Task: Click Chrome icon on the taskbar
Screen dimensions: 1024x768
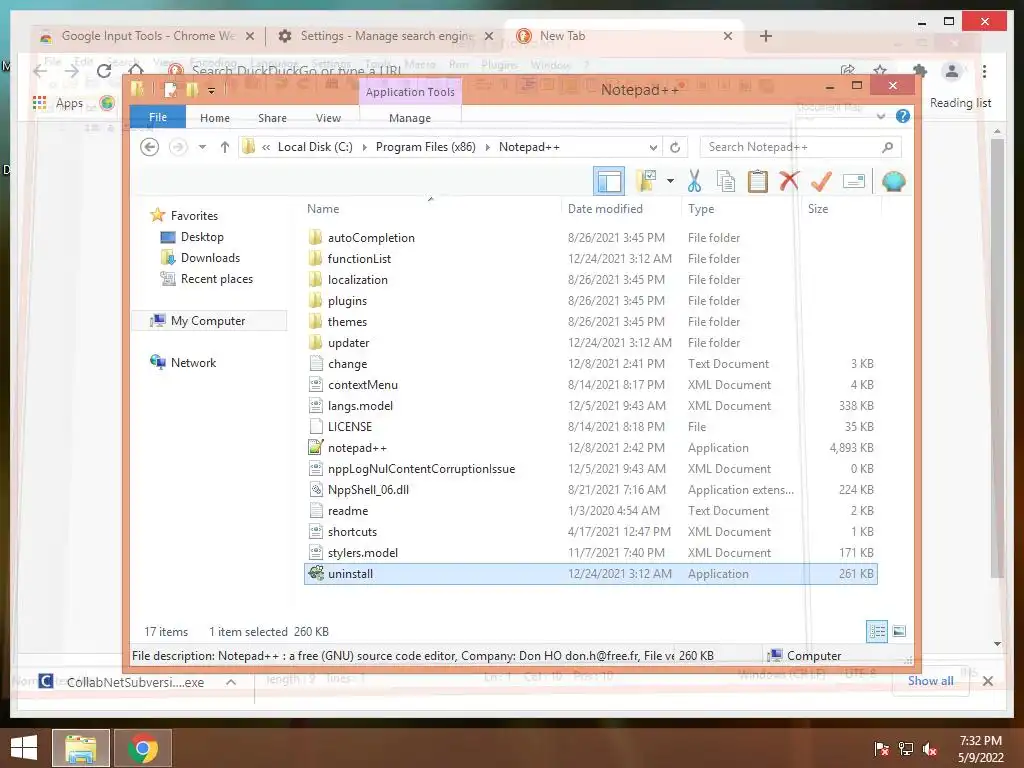Action: coord(143,748)
